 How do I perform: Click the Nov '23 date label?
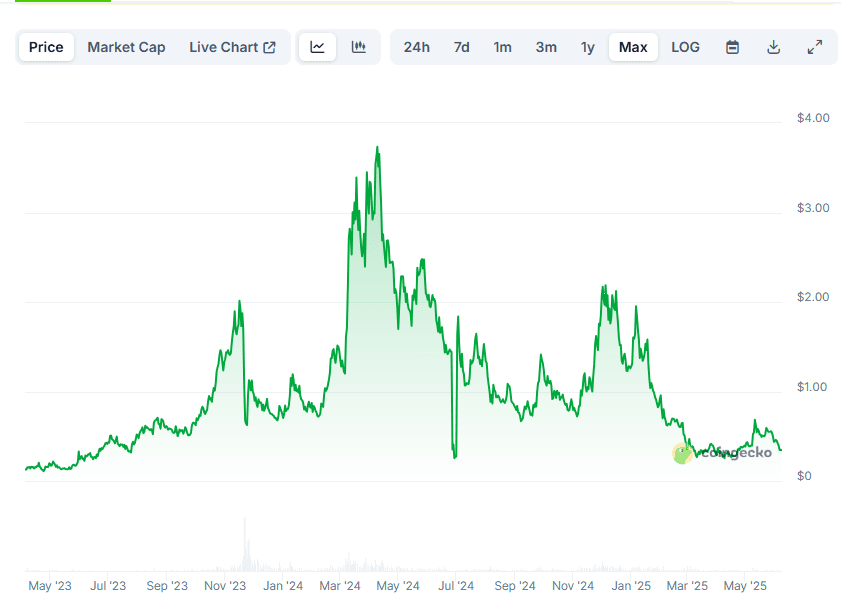225,586
